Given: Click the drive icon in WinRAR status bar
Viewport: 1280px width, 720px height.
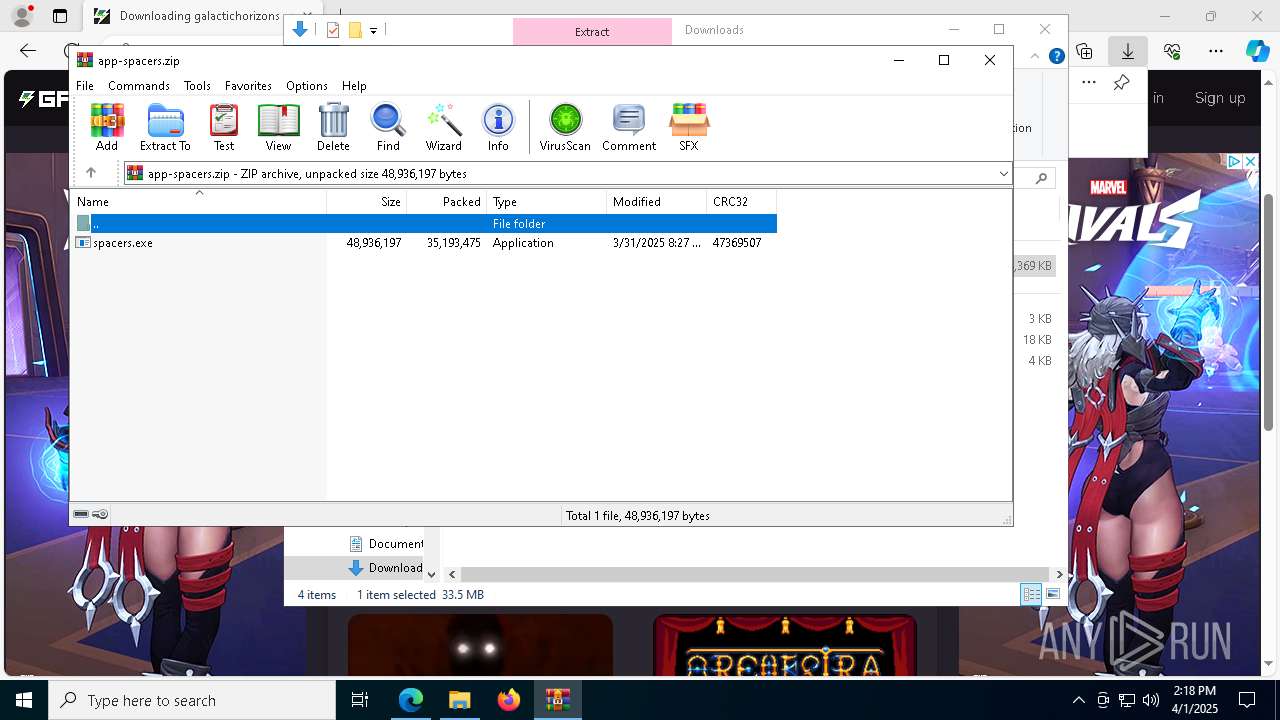Looking at the screenshot, I should coord(81,515).
